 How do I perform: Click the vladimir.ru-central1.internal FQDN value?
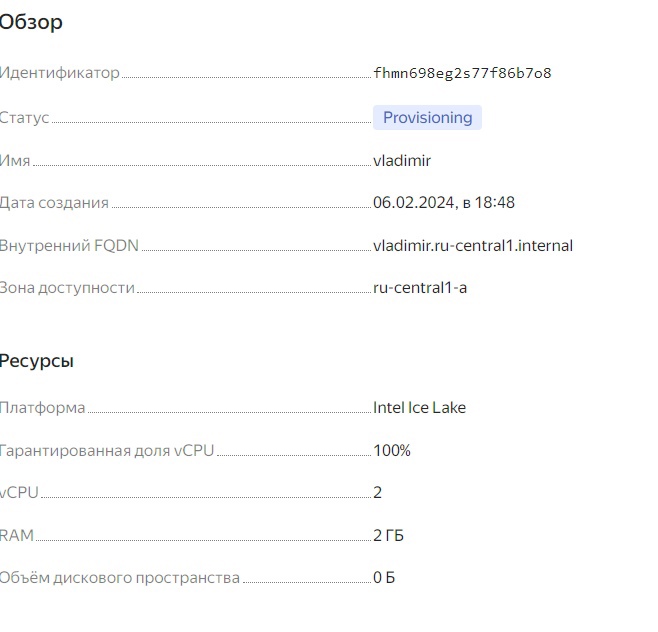point(473,246)
